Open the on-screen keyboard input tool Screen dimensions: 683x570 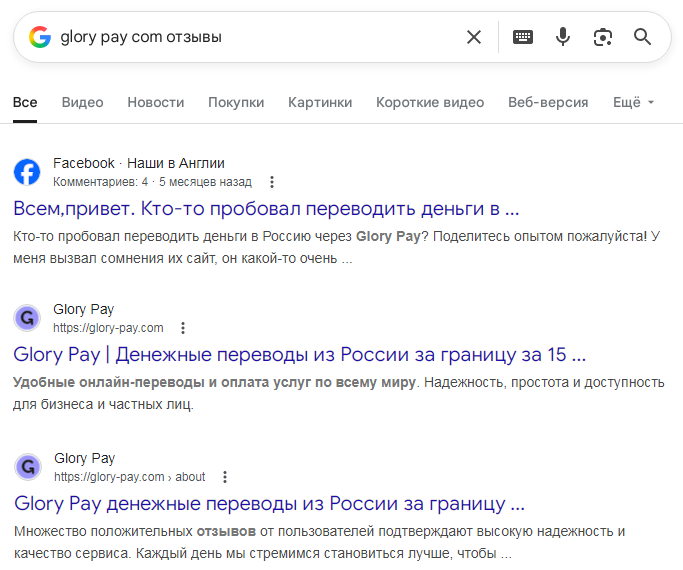tap(523, 37)
